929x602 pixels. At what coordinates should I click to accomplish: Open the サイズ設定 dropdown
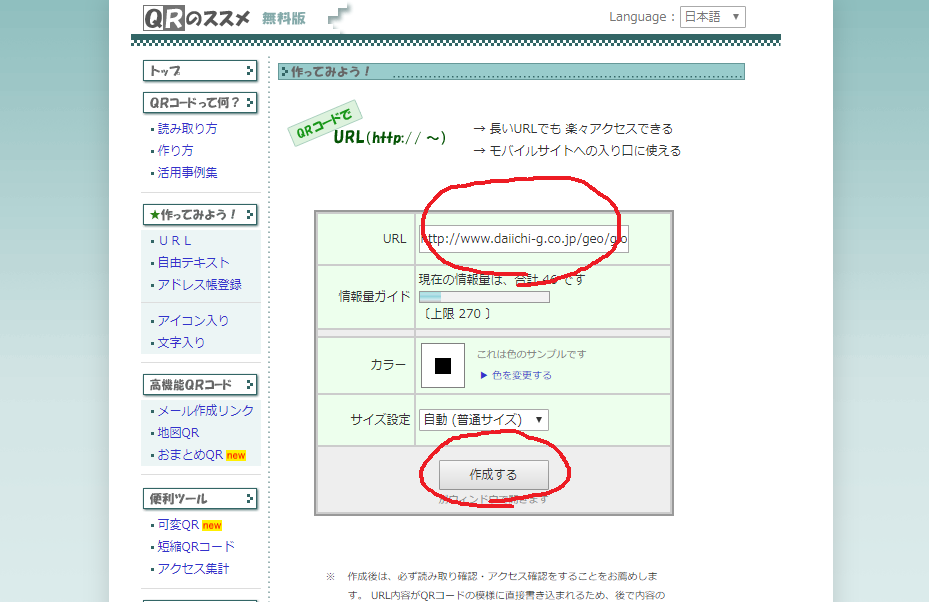tap(483, 420)
